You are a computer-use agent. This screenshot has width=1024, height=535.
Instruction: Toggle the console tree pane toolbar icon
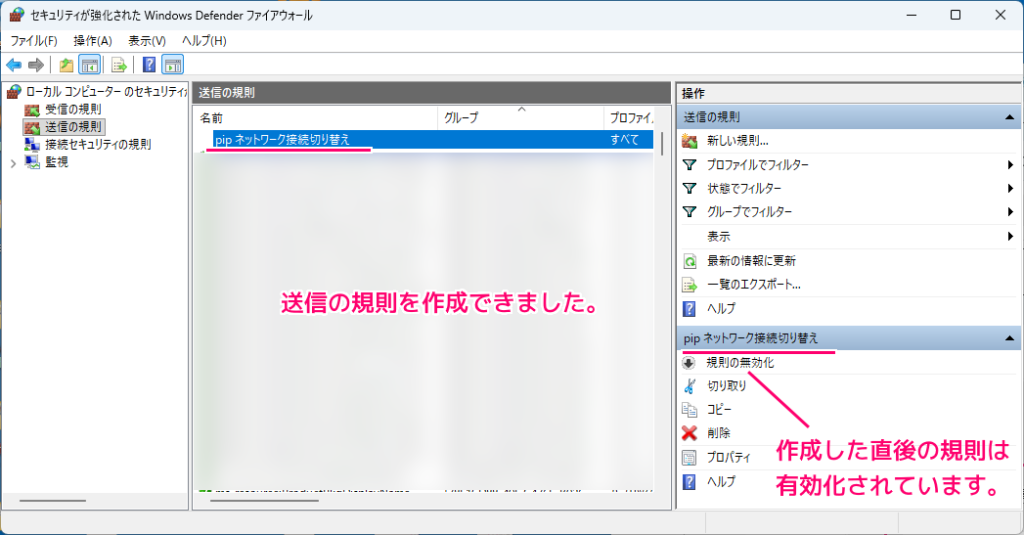click(x=89, y=65)
